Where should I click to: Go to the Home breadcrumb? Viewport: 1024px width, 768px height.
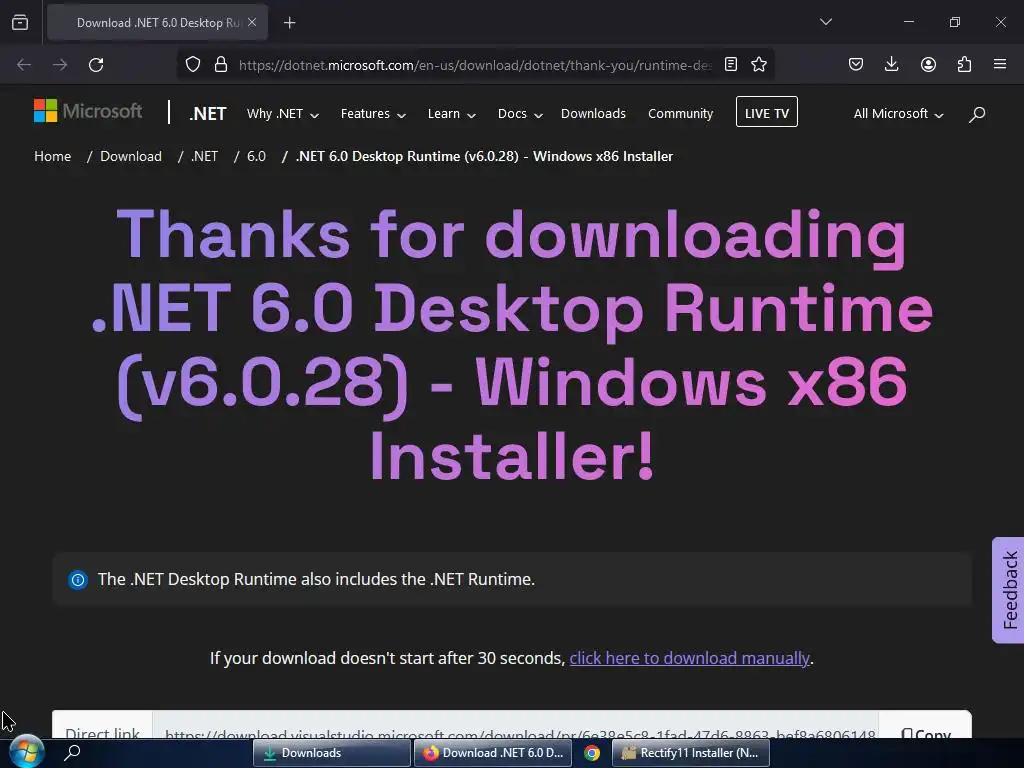click(52, 156)
